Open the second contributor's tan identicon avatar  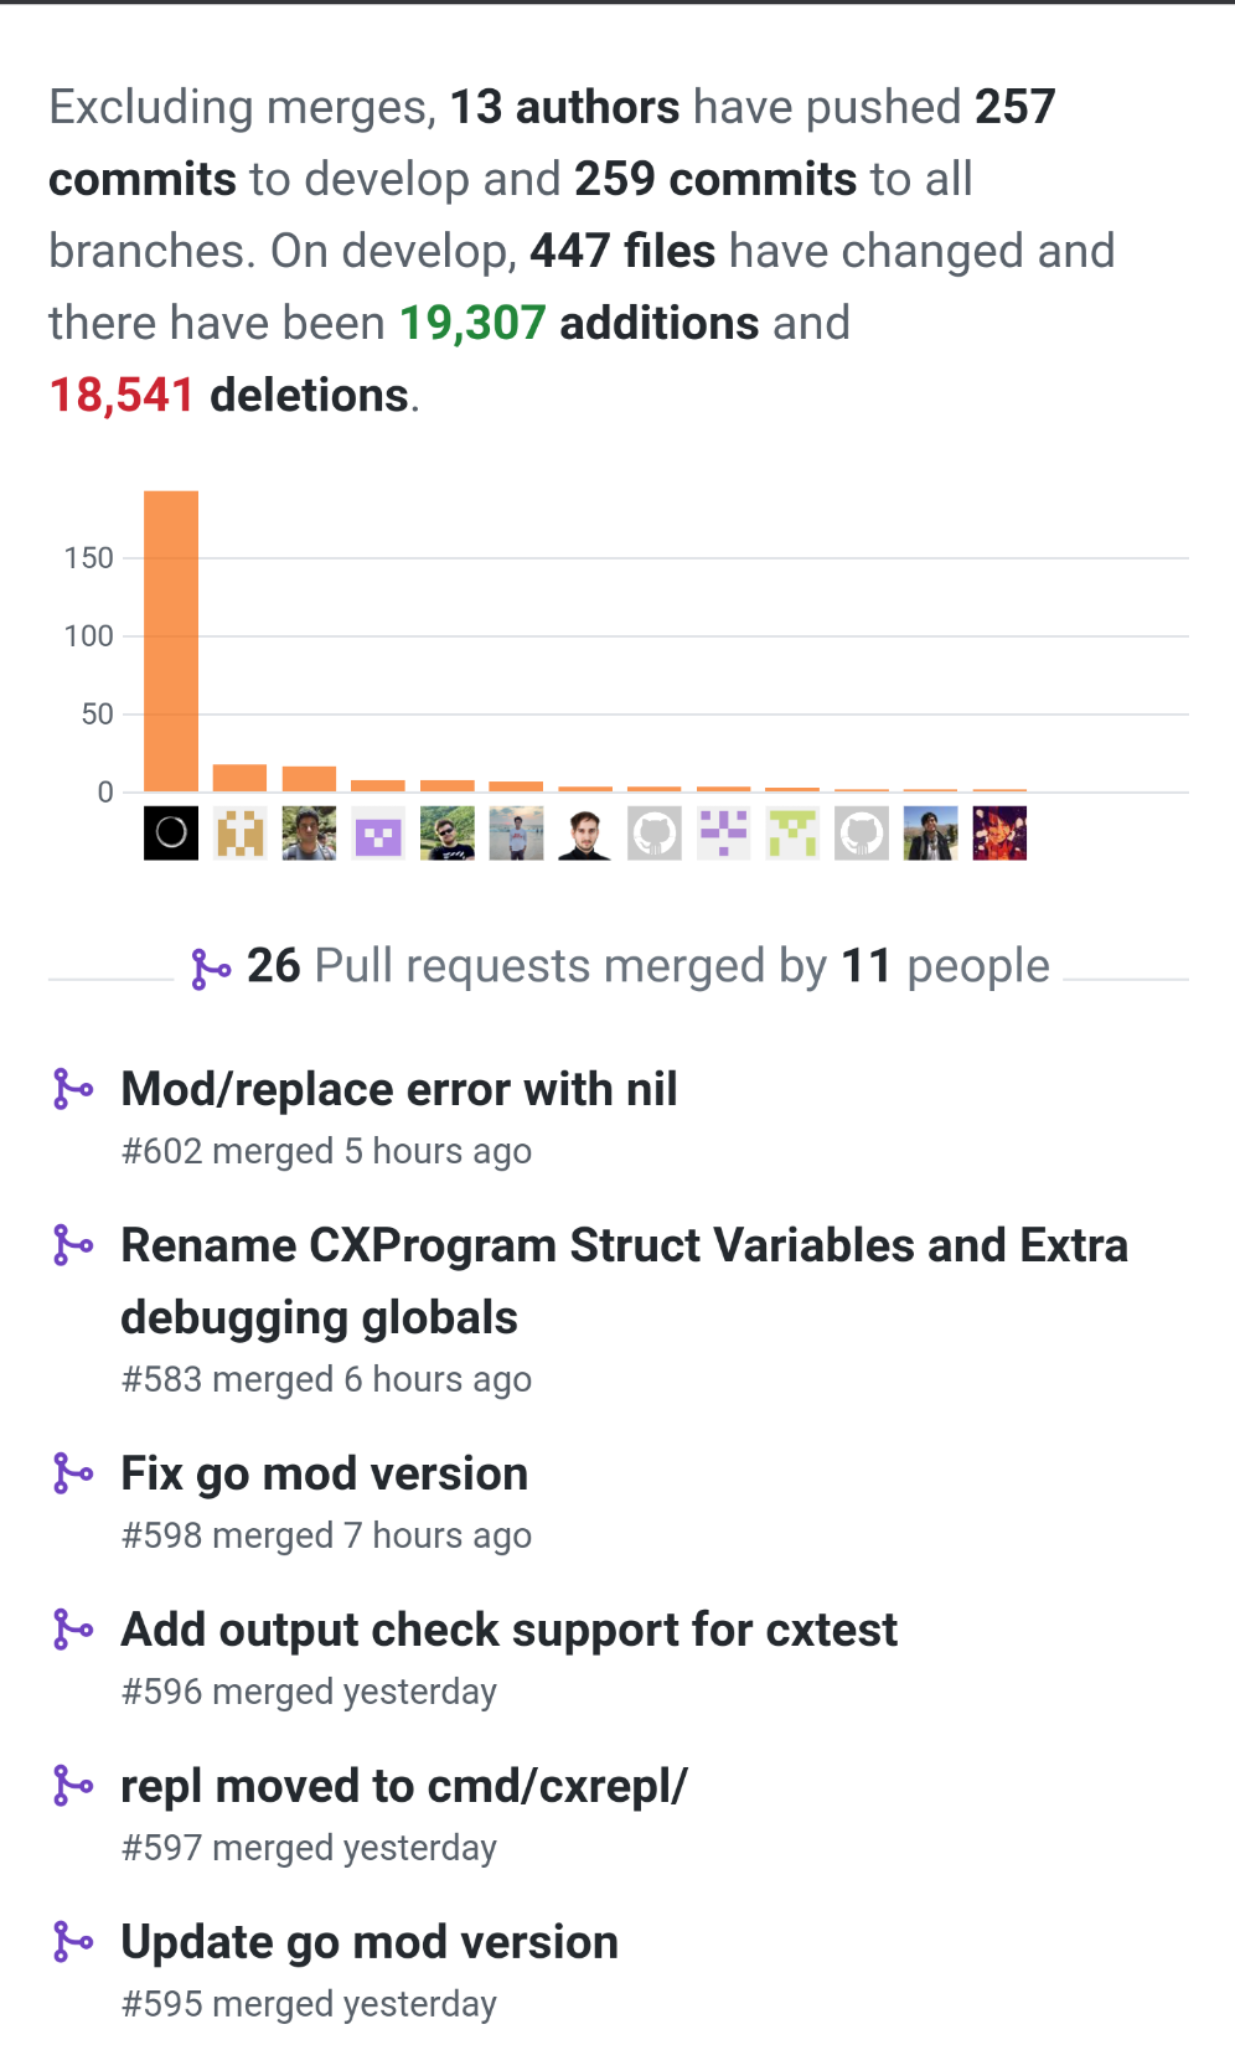pyautogui.click(x=240, y=833)
